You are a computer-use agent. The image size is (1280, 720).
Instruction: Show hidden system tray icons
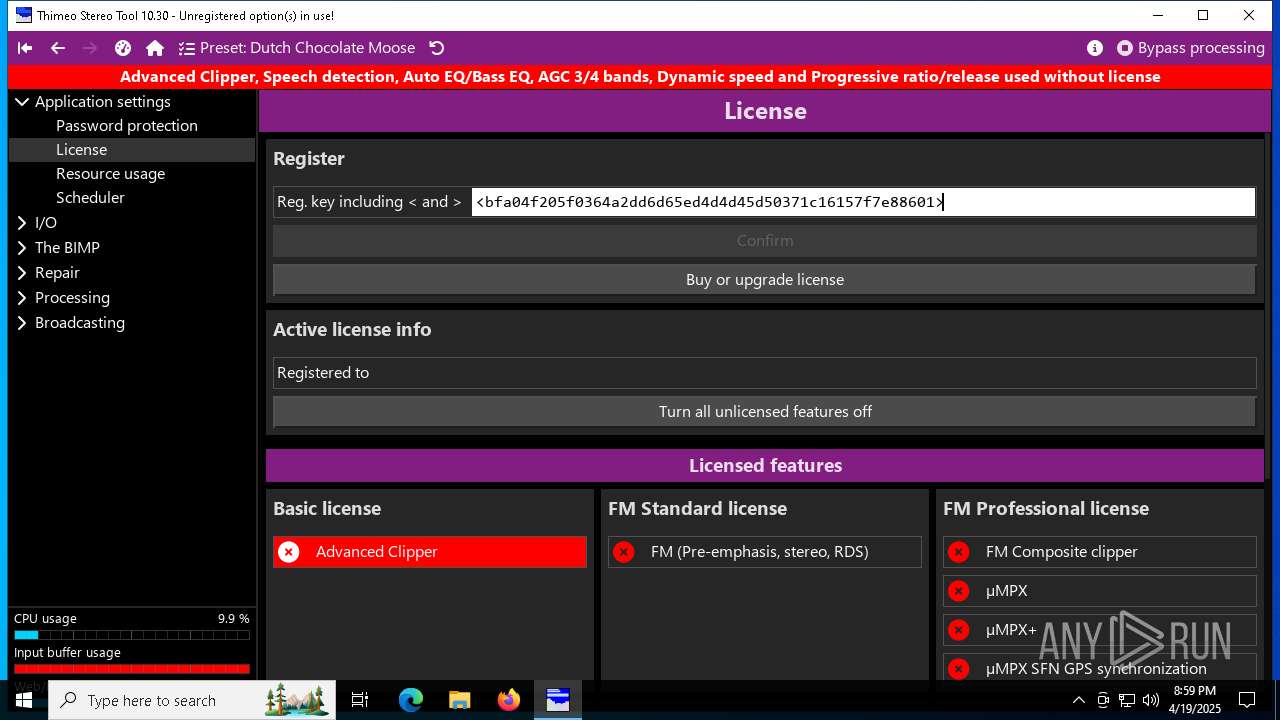(1079, 700)
